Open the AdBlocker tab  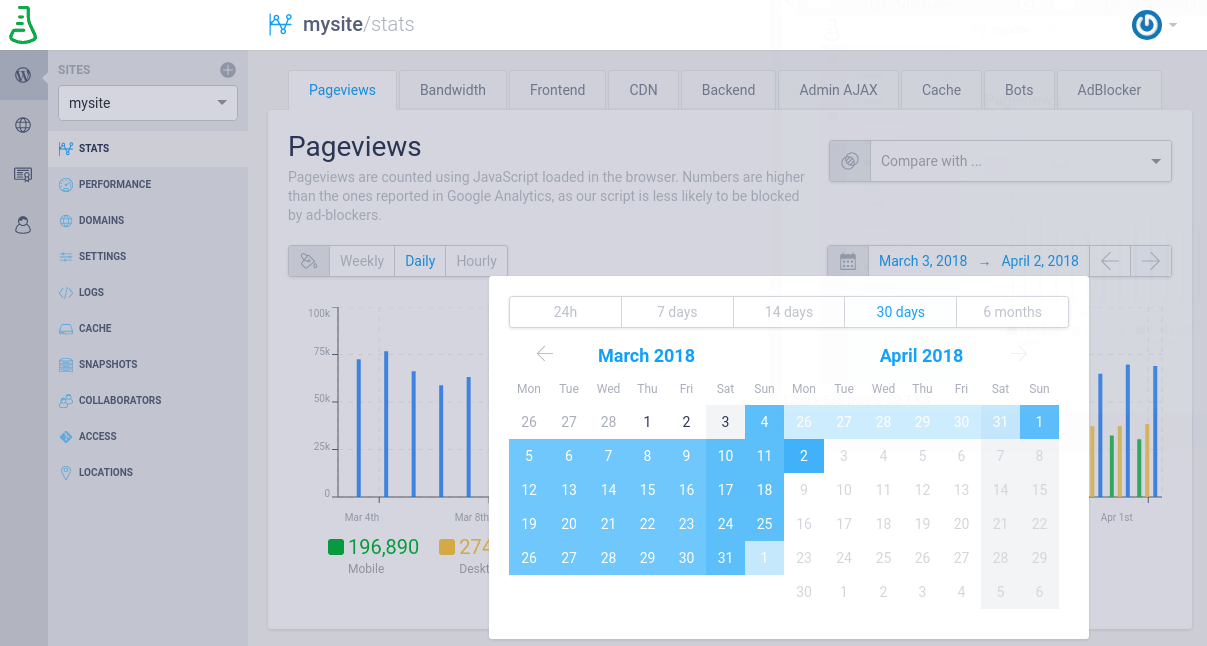pos(1109,89)
